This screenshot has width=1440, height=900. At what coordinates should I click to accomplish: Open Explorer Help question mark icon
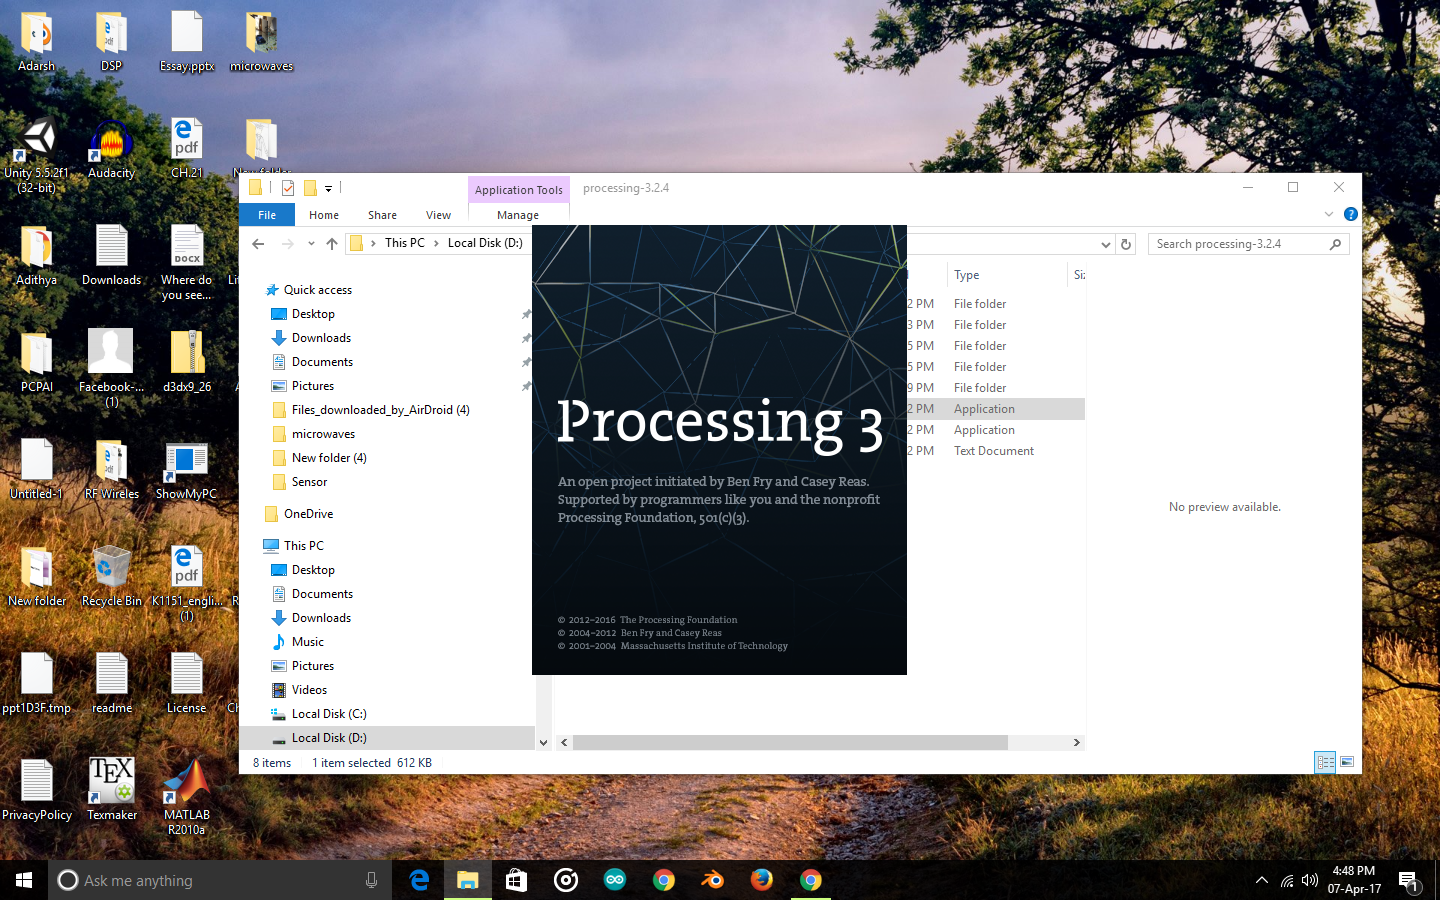pyautogui.click(x=1351, y=214)
